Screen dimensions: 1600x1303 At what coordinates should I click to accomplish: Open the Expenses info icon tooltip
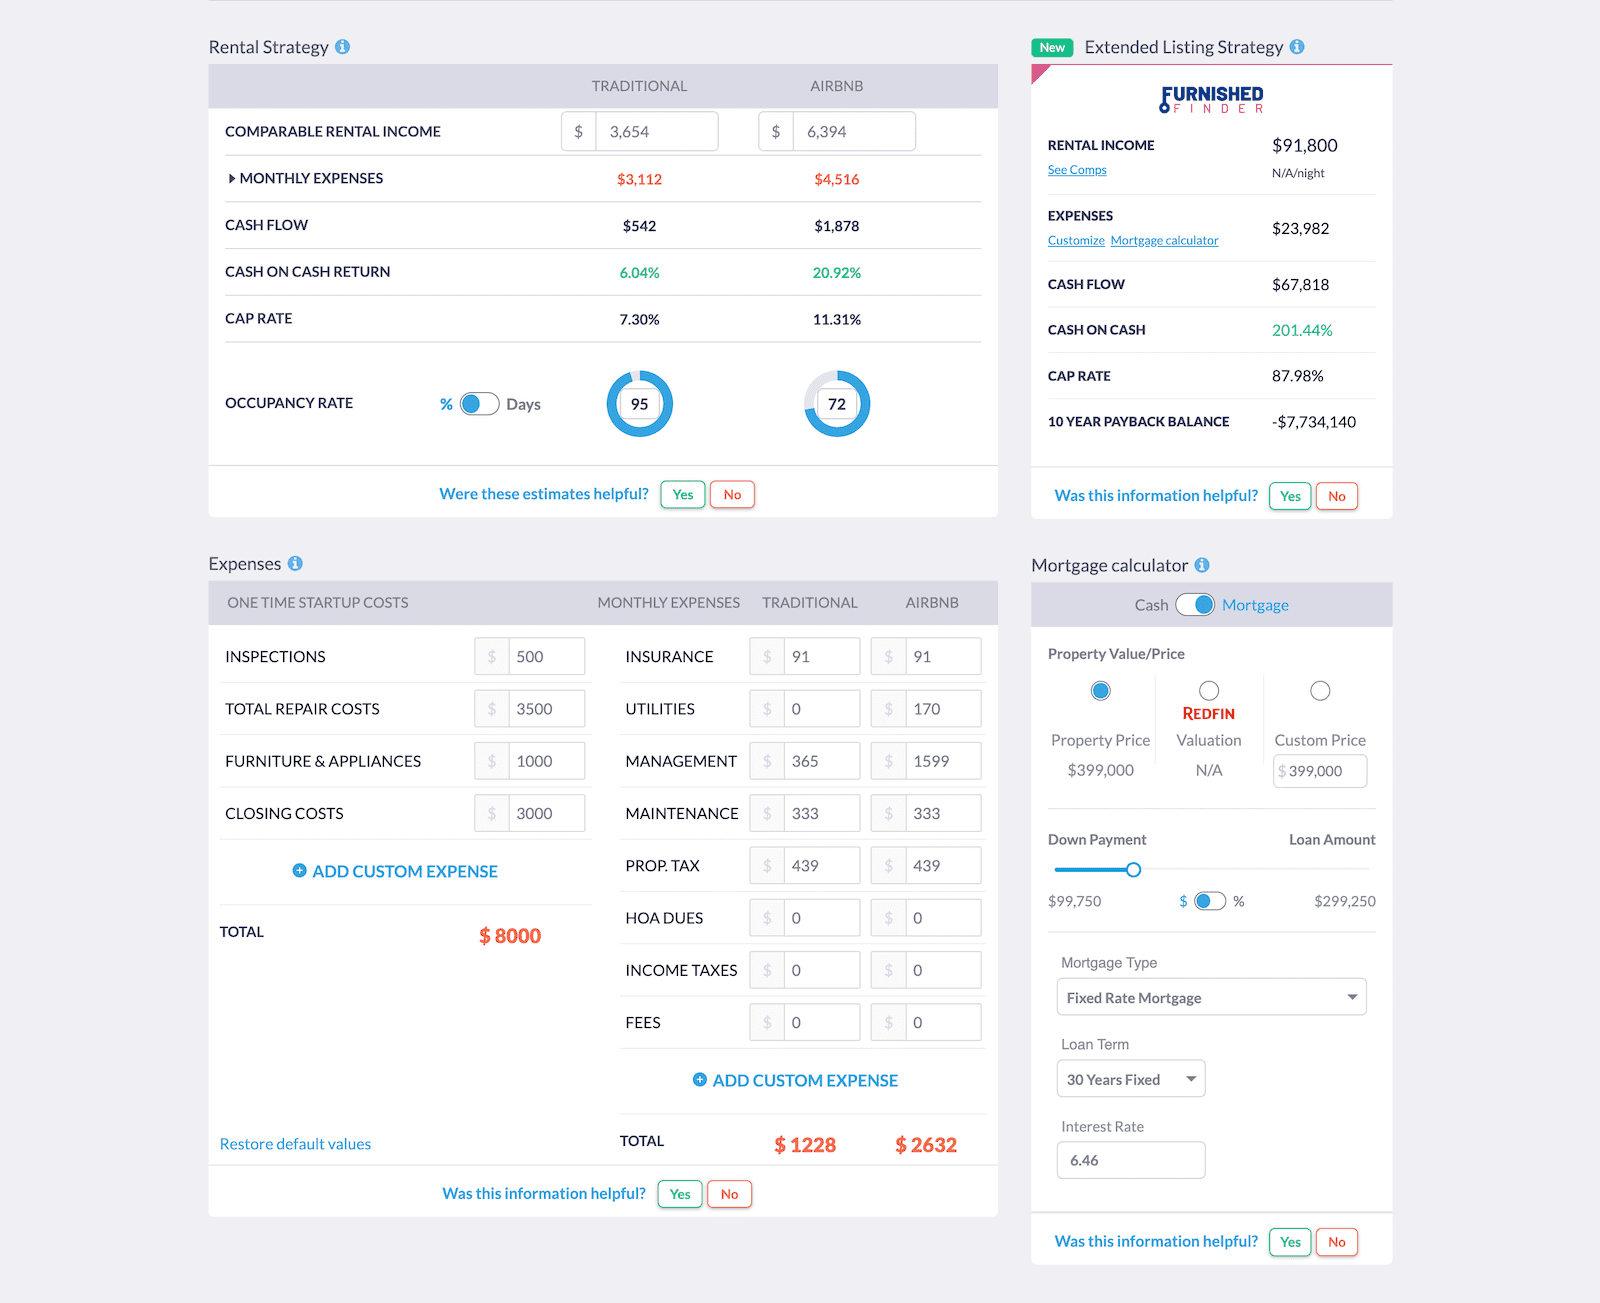coord(295,564)
